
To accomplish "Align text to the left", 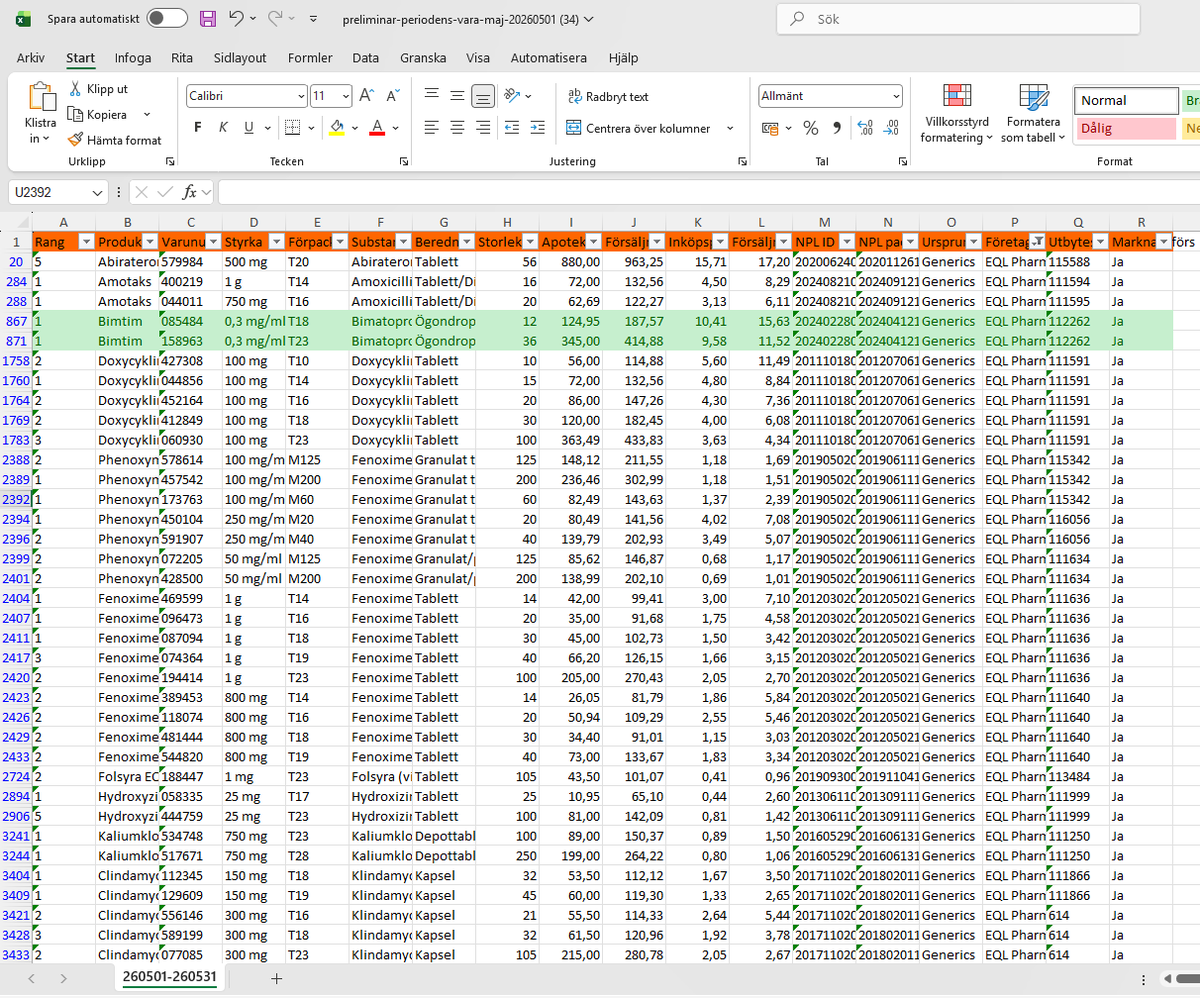I will (432, 128).
